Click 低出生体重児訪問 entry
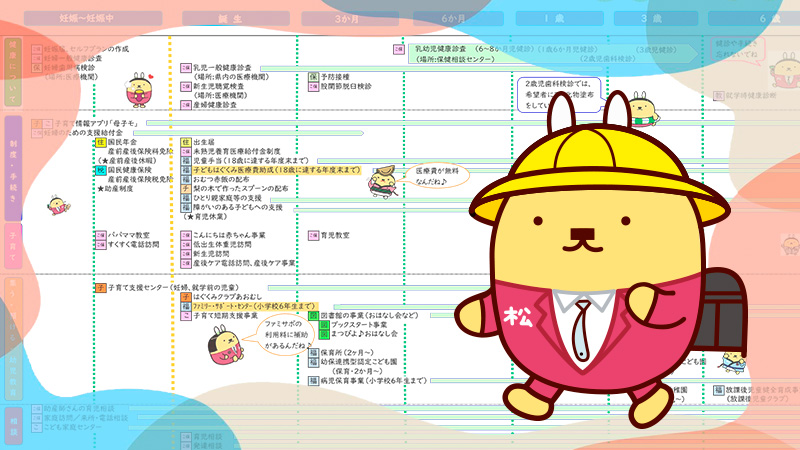This screenshot has width=800, height=450. pos(222,244)
